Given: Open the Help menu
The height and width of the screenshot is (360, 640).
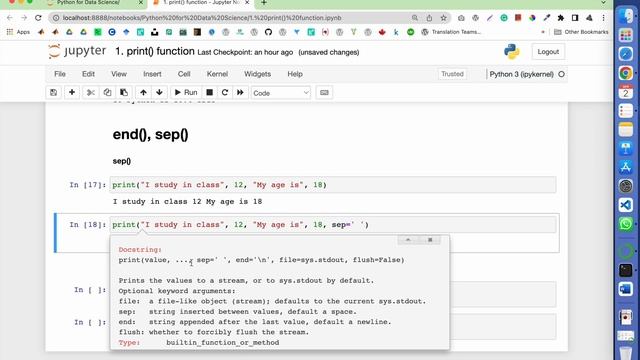Looking at the screenshot, I should click(295, 74).
